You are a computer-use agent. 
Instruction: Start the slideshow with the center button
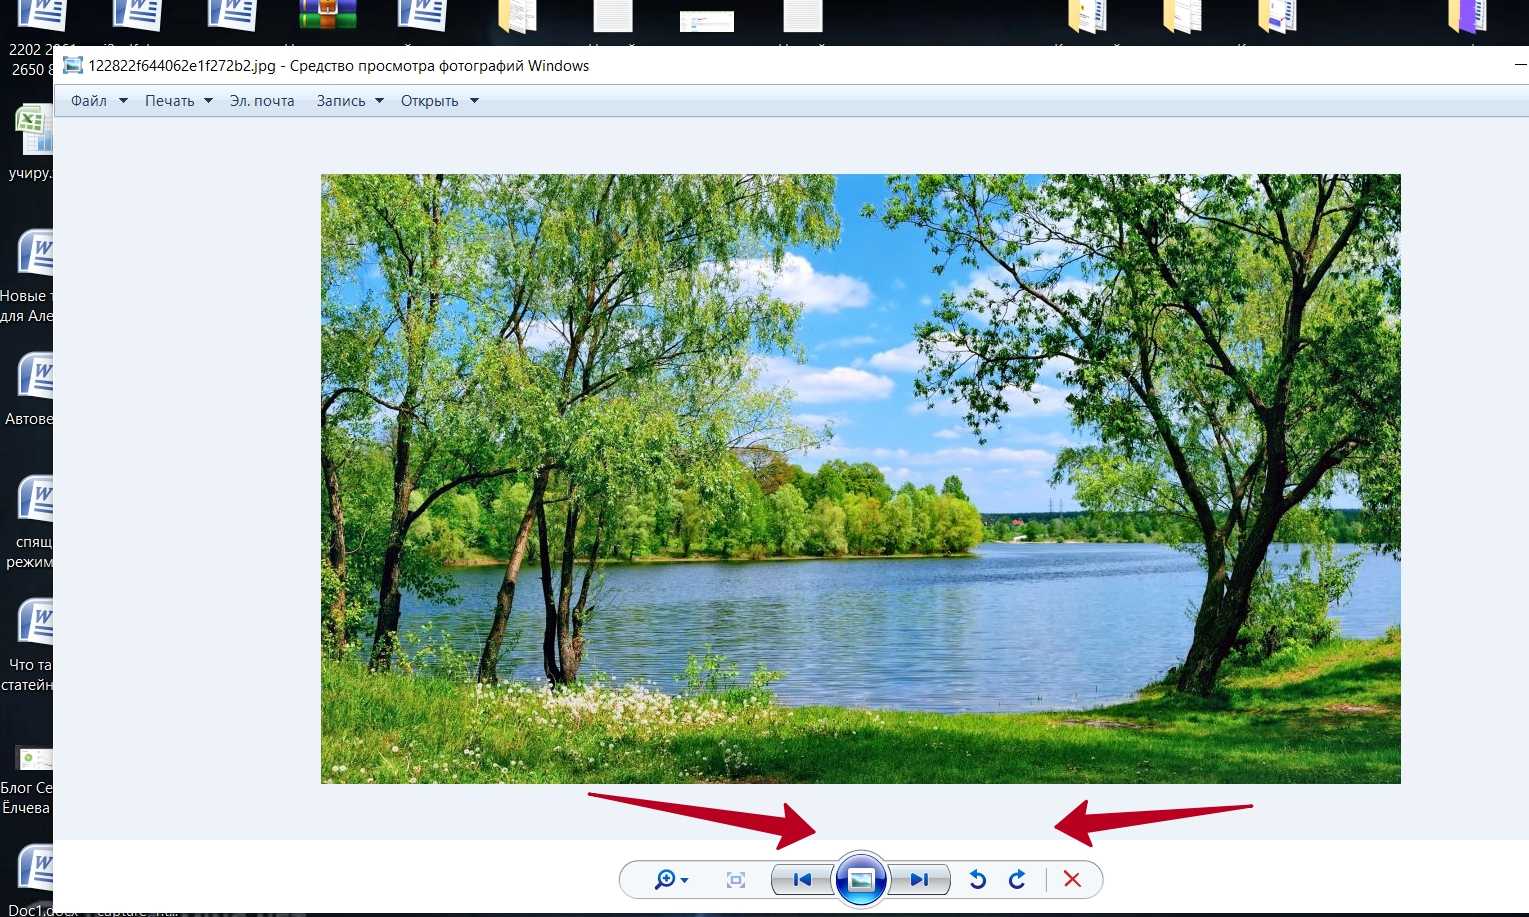coord(861,880)
